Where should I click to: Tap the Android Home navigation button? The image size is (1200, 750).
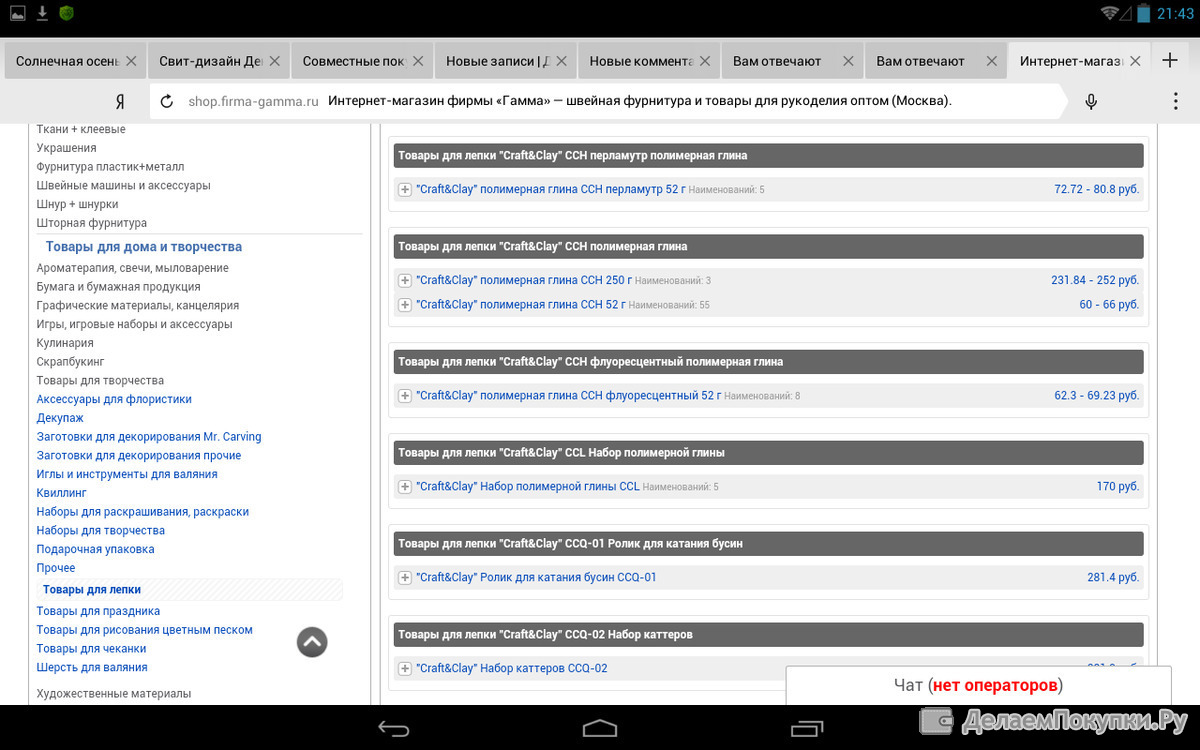click(x=600, y=728)
